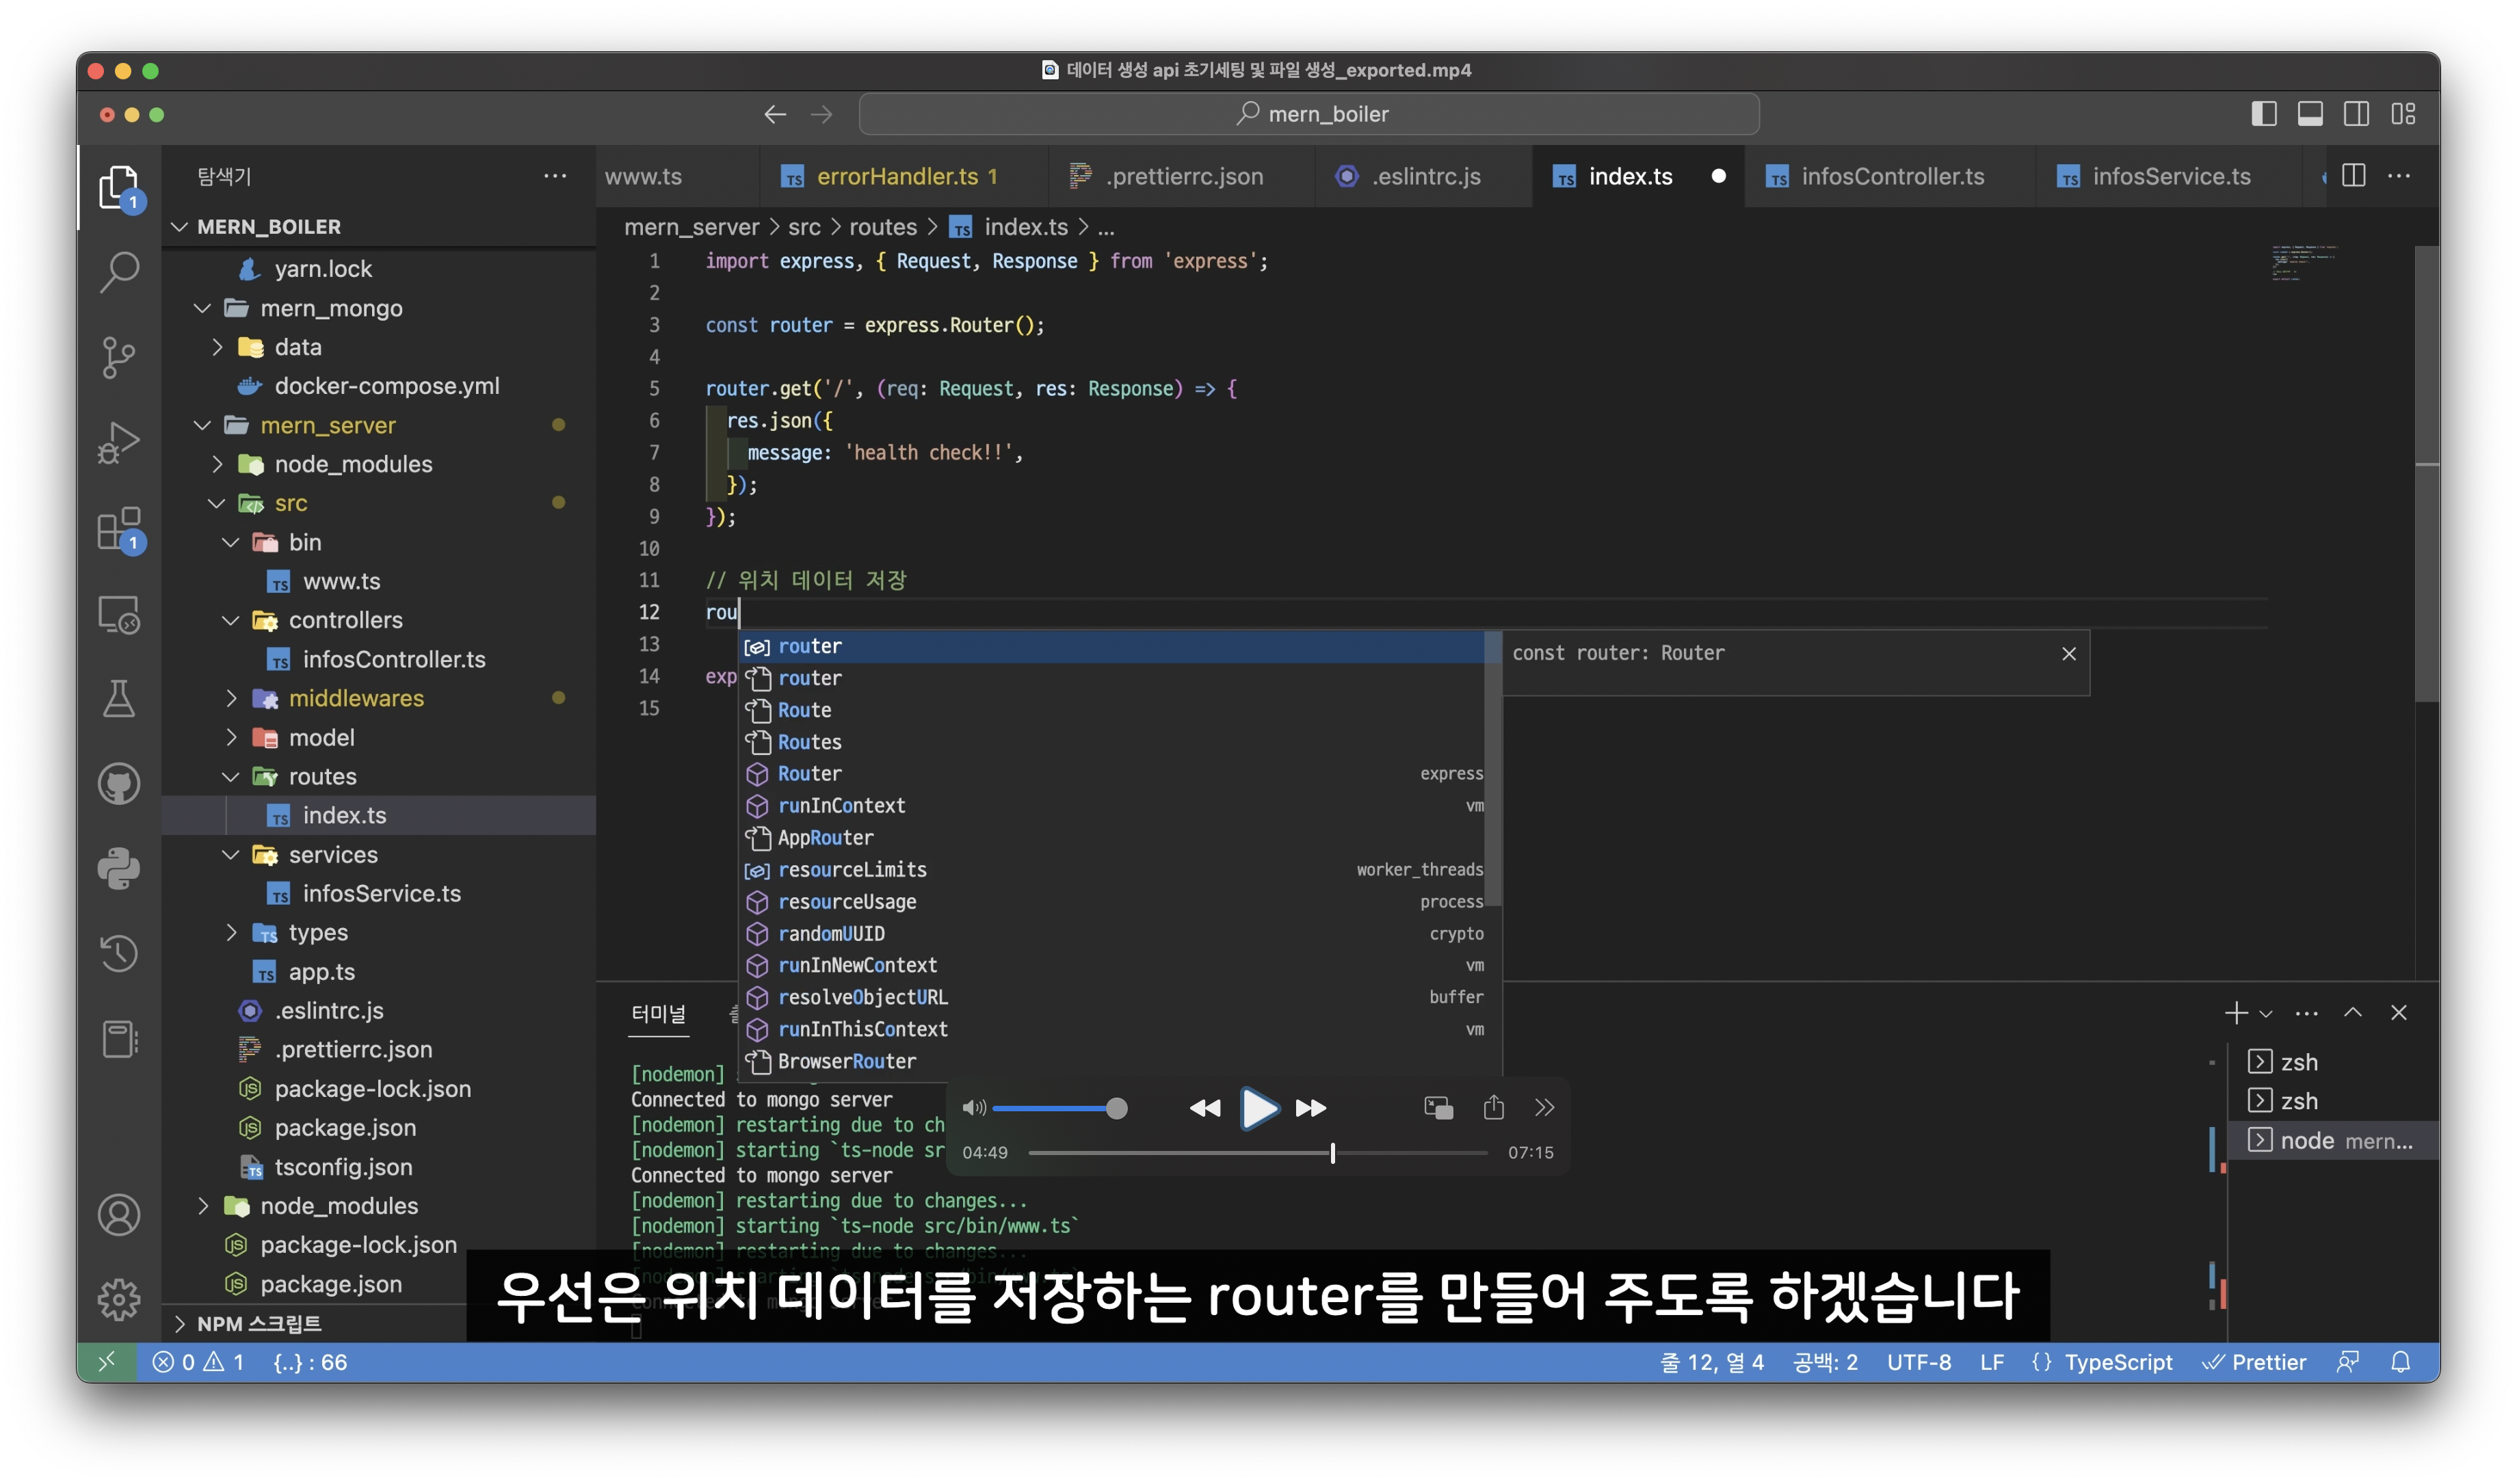Close the terminal panel
The image size is (2517, 1484).
[x=2398, y=1013]
